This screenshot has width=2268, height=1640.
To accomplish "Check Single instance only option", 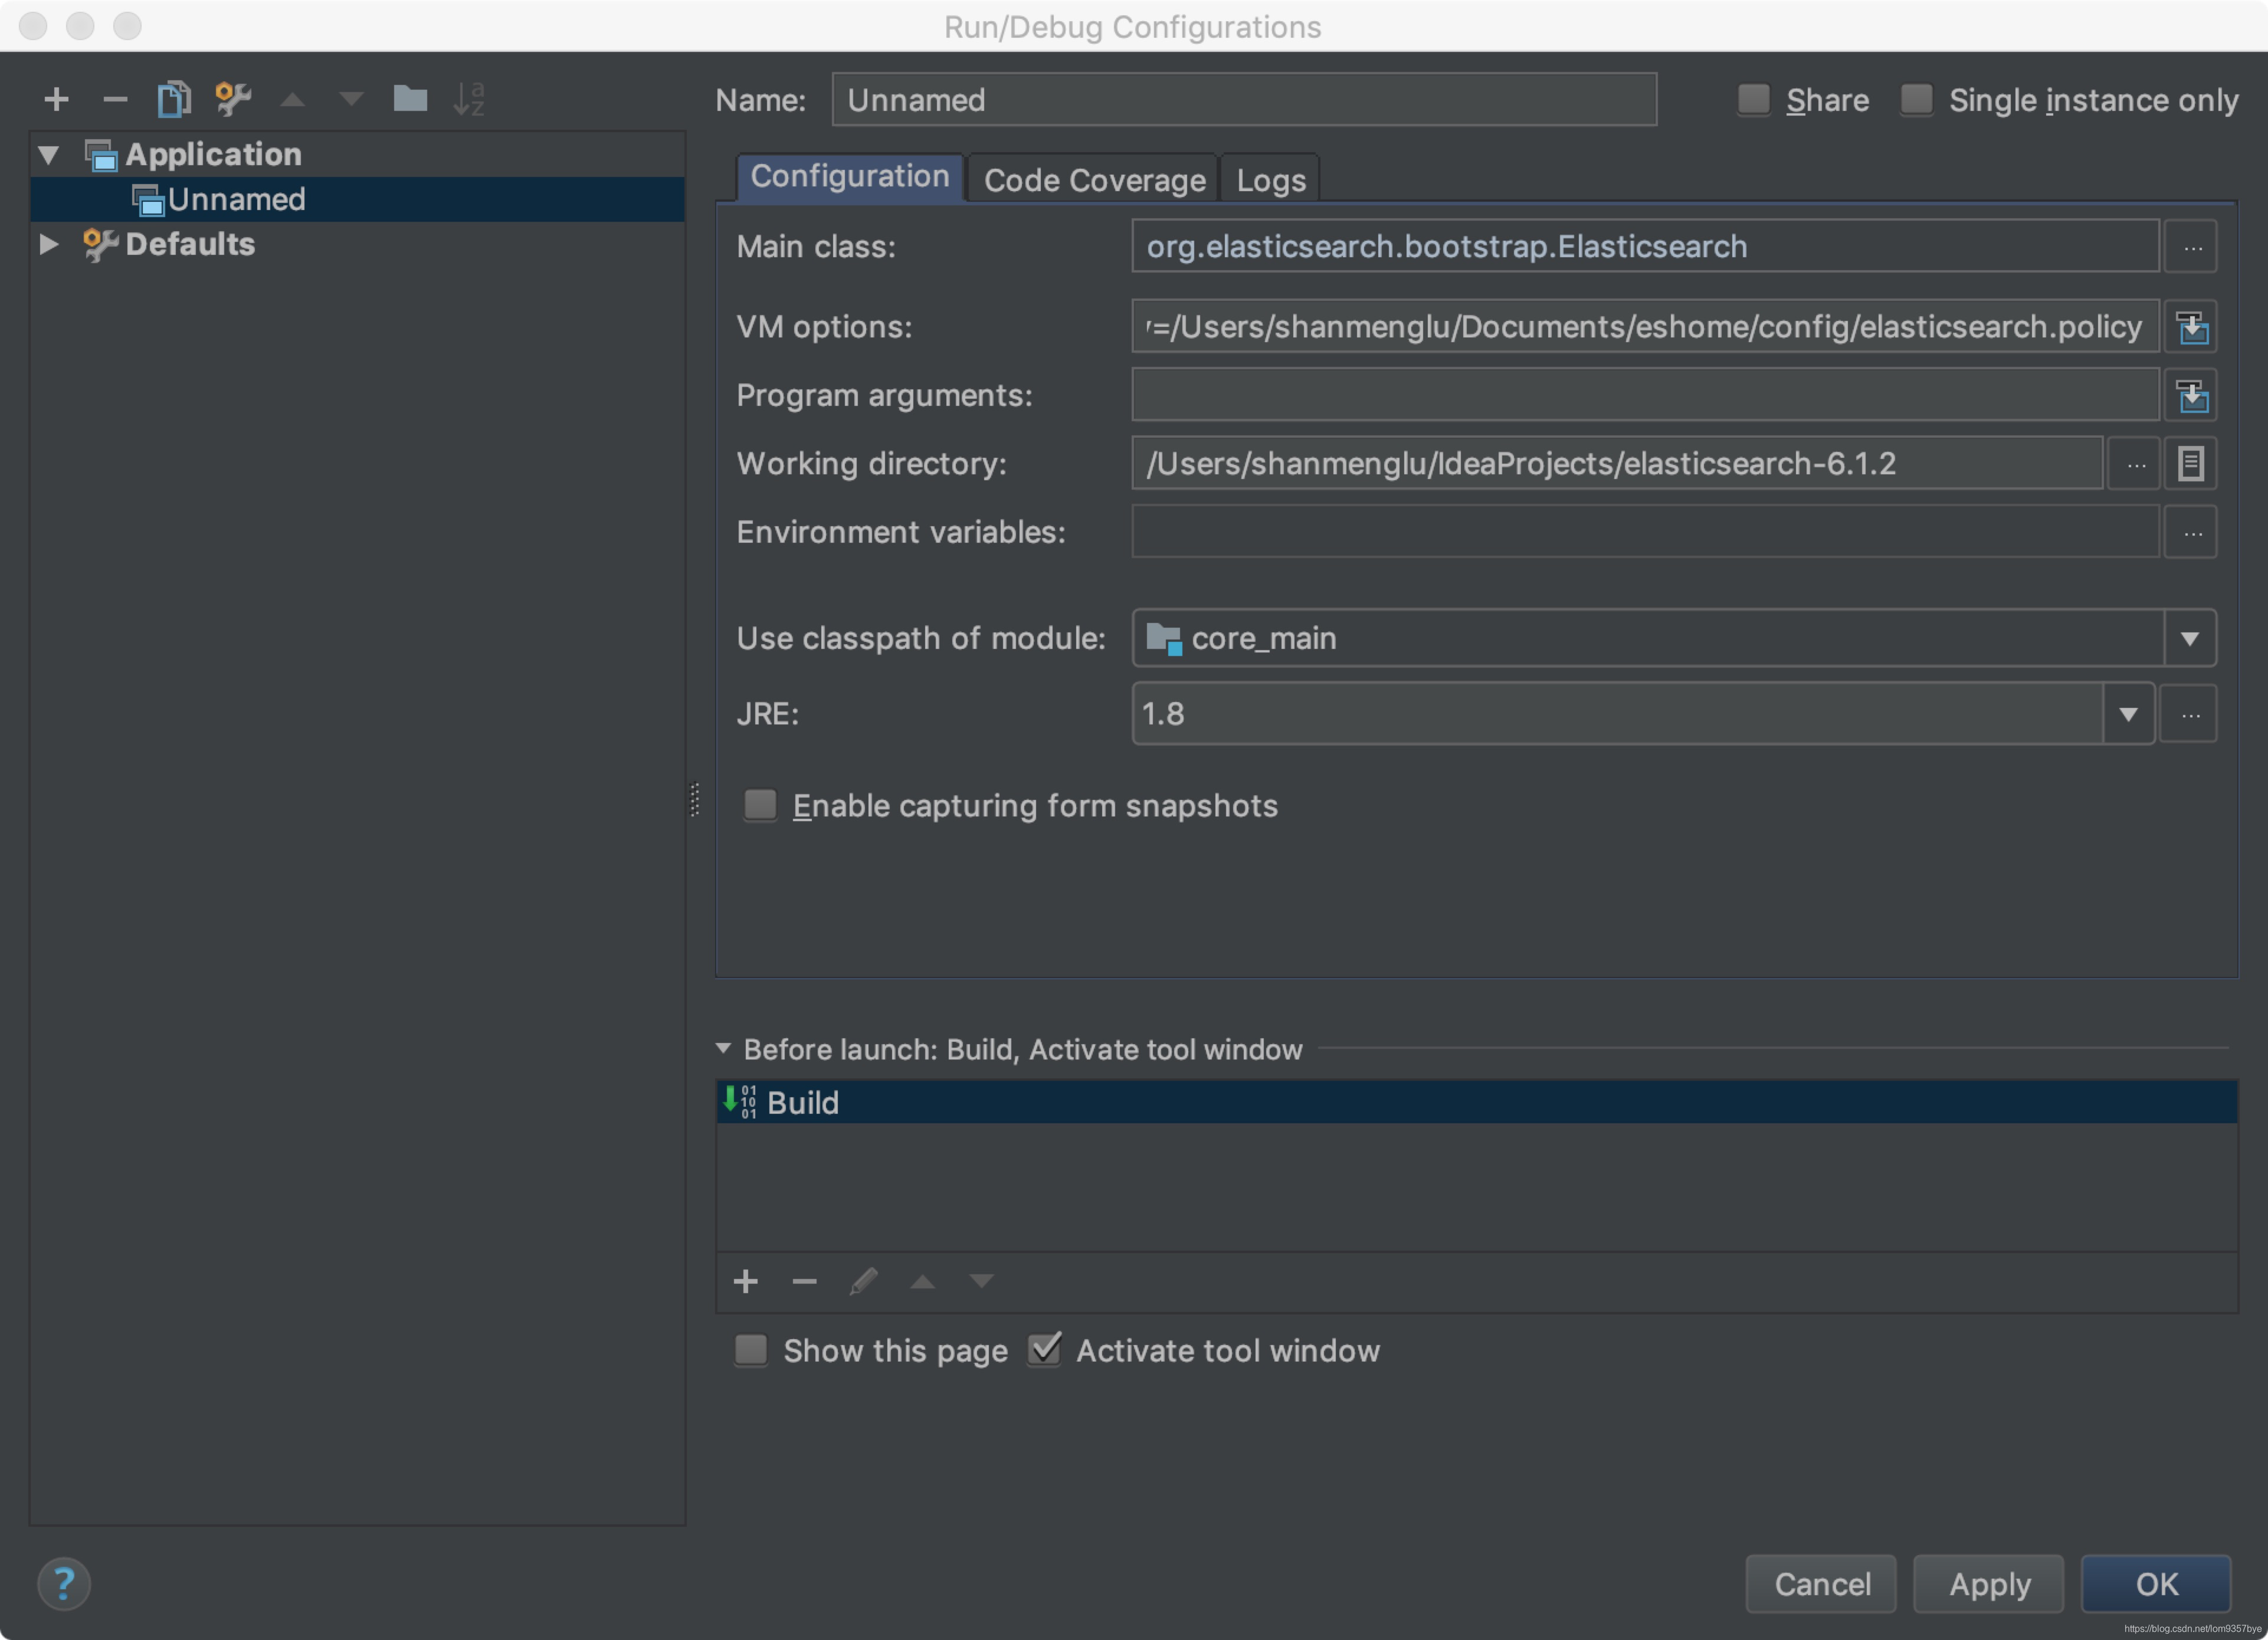I will 1916,99.
